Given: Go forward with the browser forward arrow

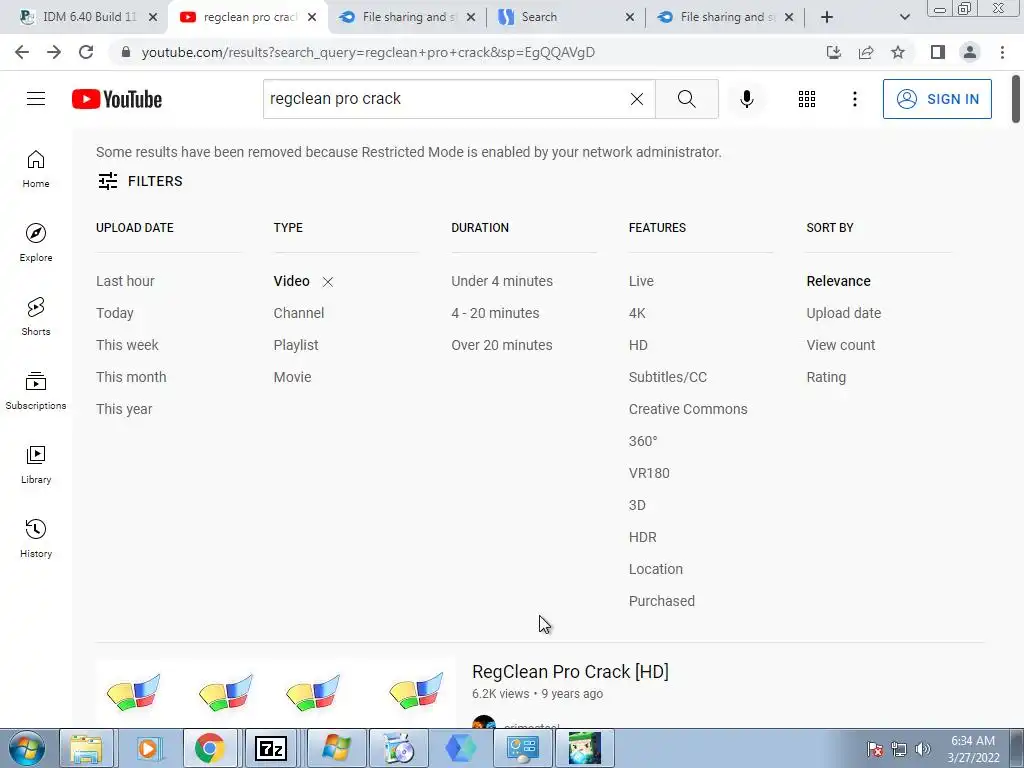Looking at the screenshot, I should coord(54,52).
